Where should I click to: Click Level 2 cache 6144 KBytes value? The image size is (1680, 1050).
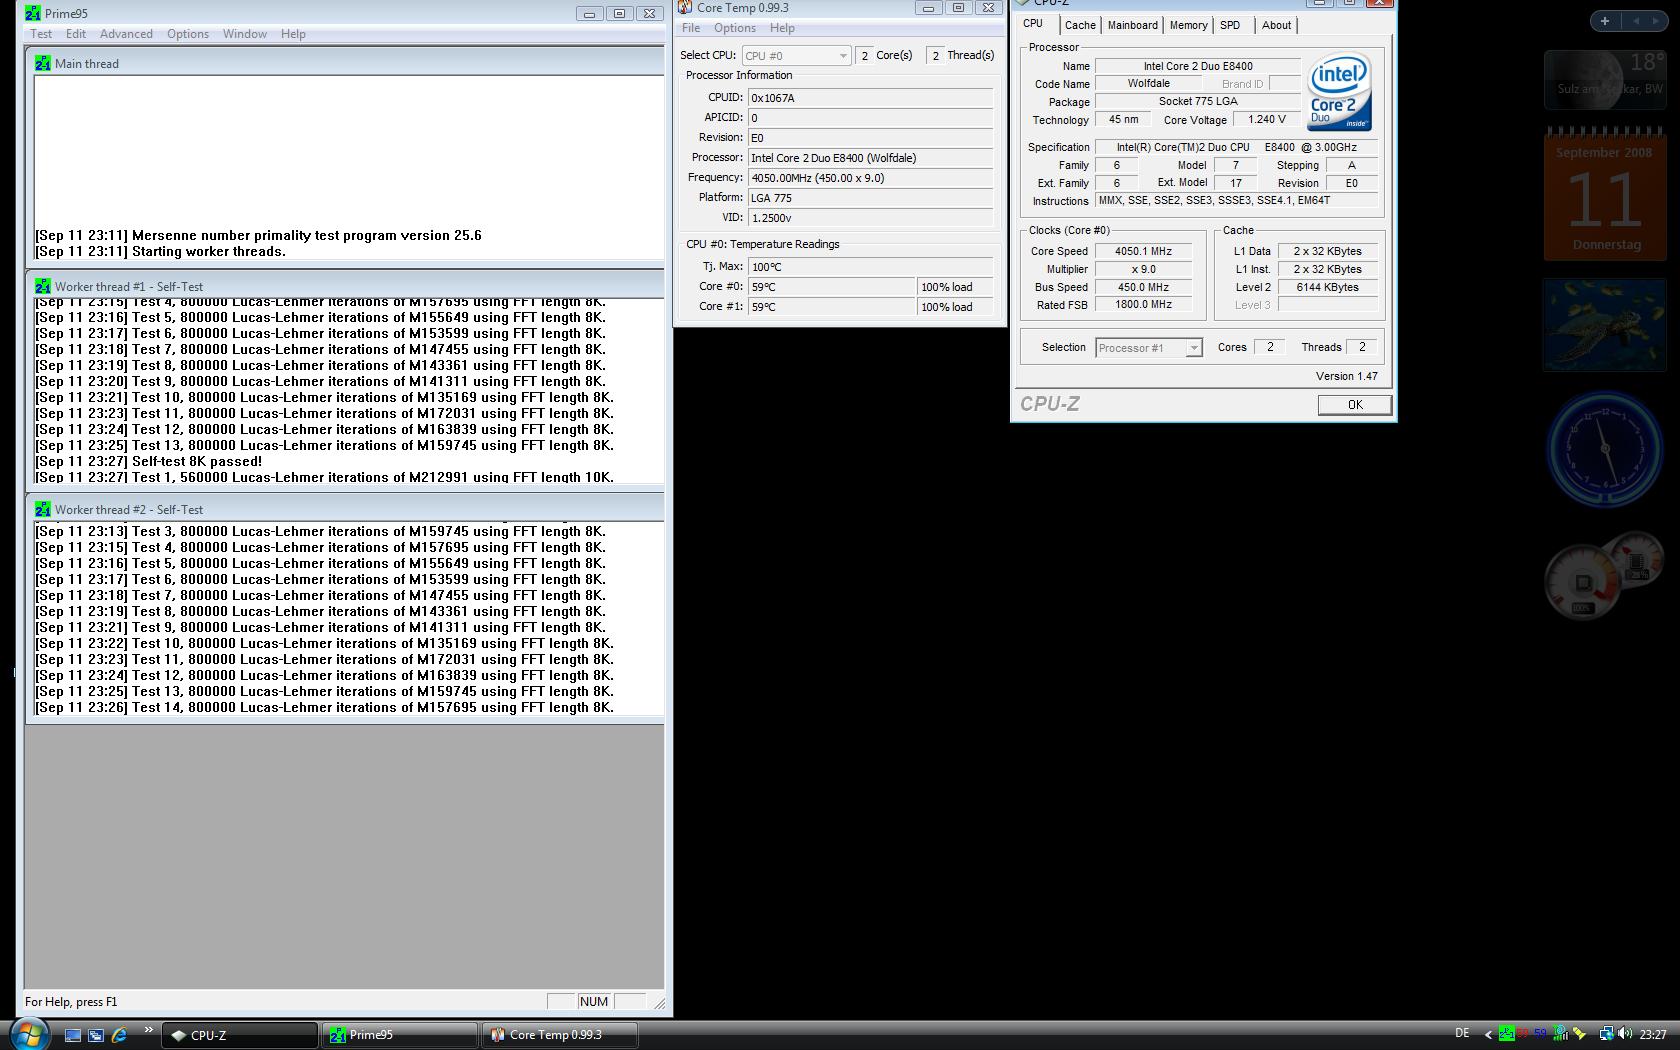1328,287
